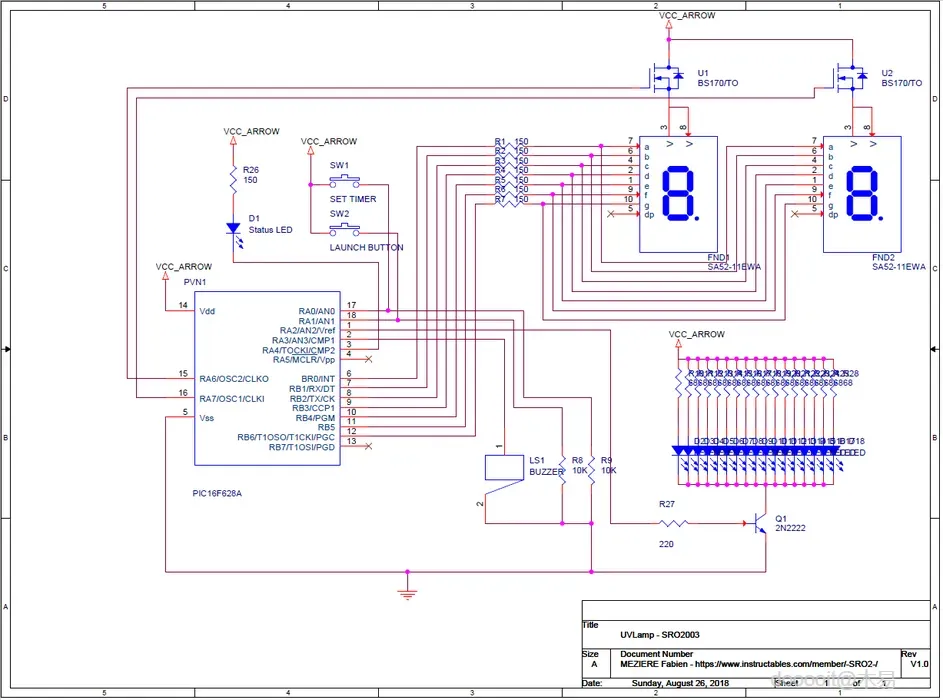Click the PIC16F628A chip body
The image size is (943, 700).
tap(267, 379)
